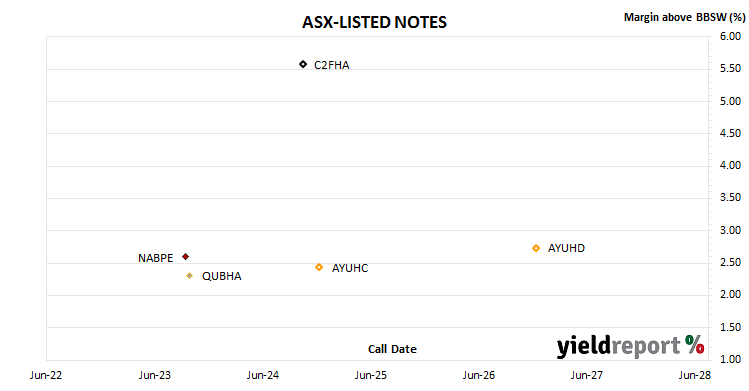Viewport: 749px width, 391px height.
Task: Click the C2FHA black diamond marker
Action: [303, 64]
